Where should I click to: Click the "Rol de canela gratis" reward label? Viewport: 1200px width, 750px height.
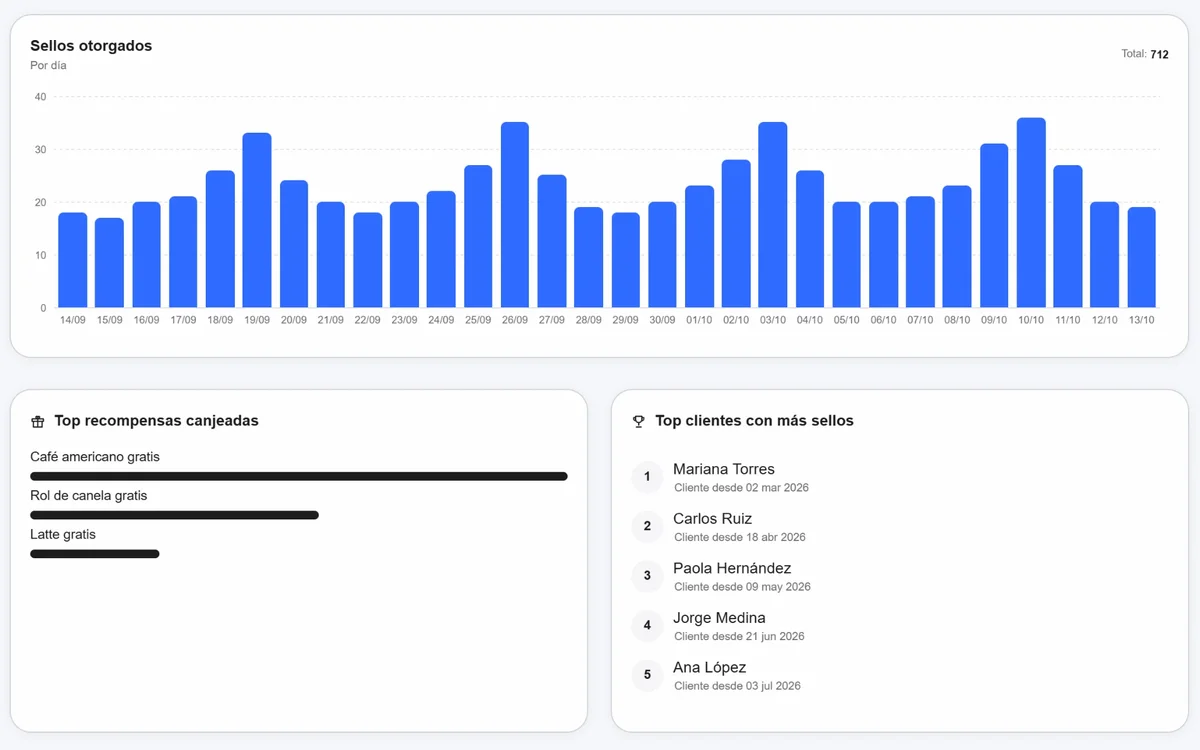click(89, 496)
